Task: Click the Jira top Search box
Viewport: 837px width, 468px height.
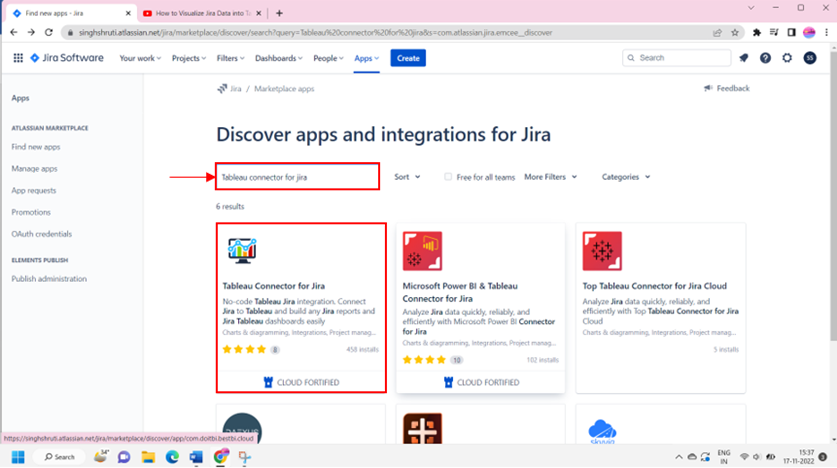Action: click(676, 58)
